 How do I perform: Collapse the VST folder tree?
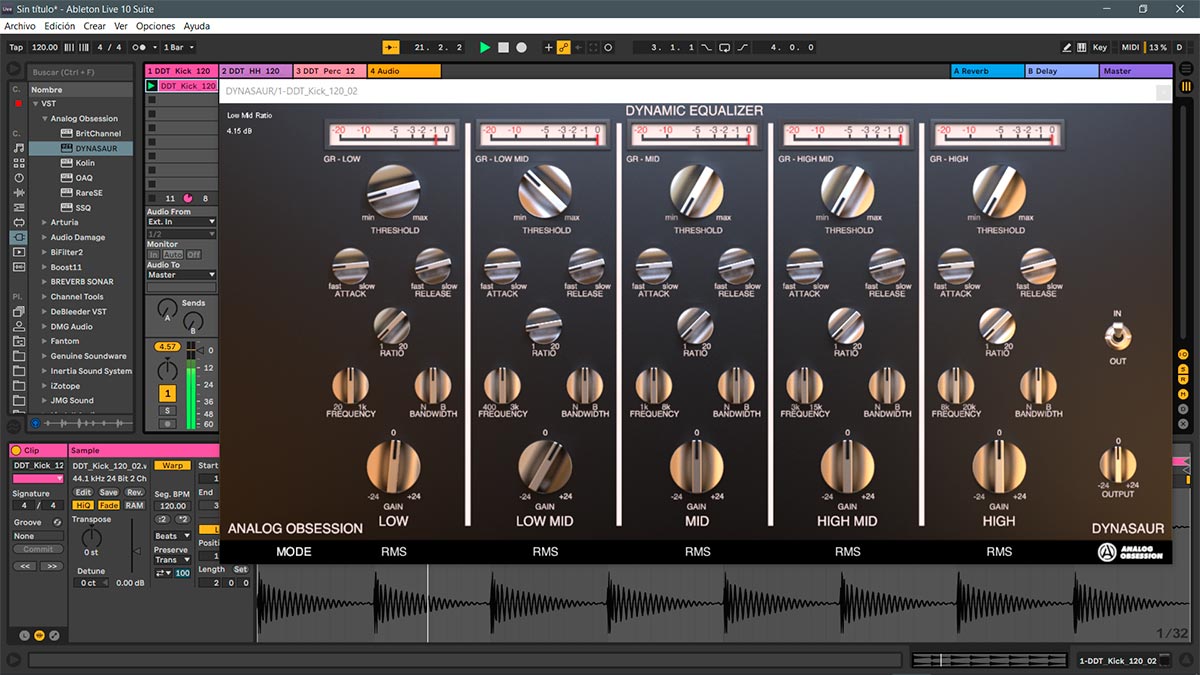click(35, 103)
